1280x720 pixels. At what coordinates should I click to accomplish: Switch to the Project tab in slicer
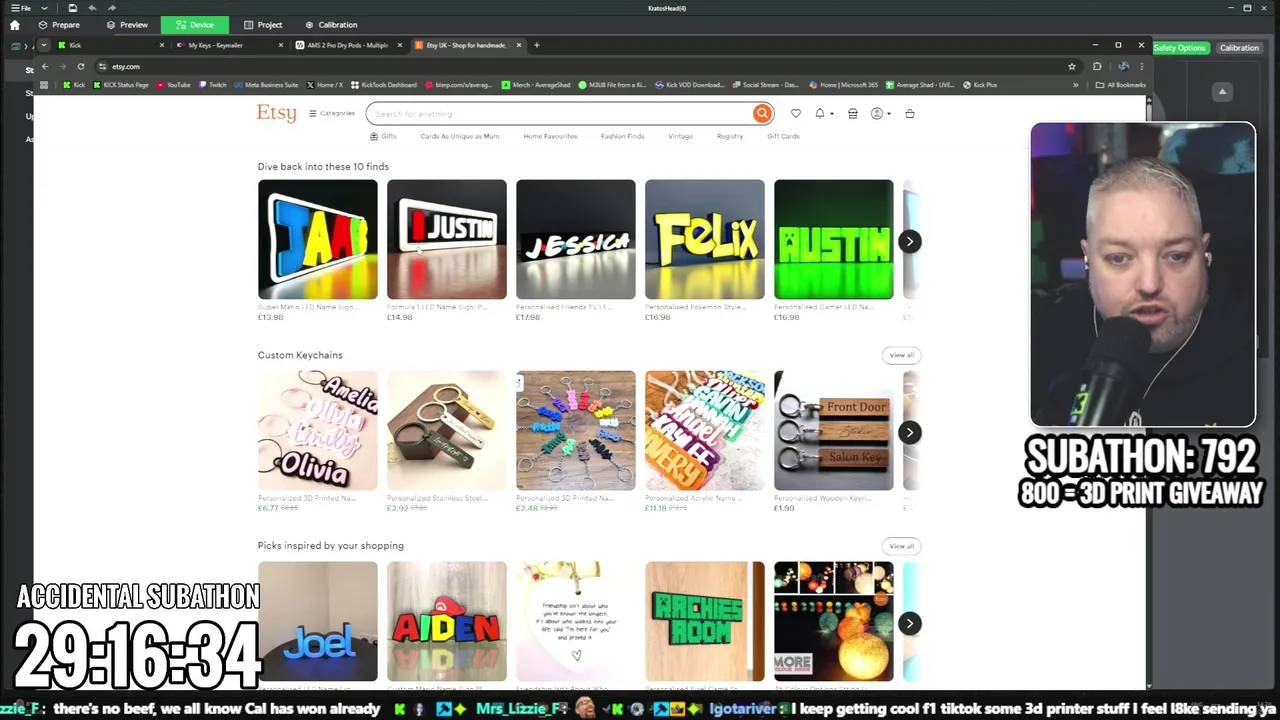tap(264, 24)
